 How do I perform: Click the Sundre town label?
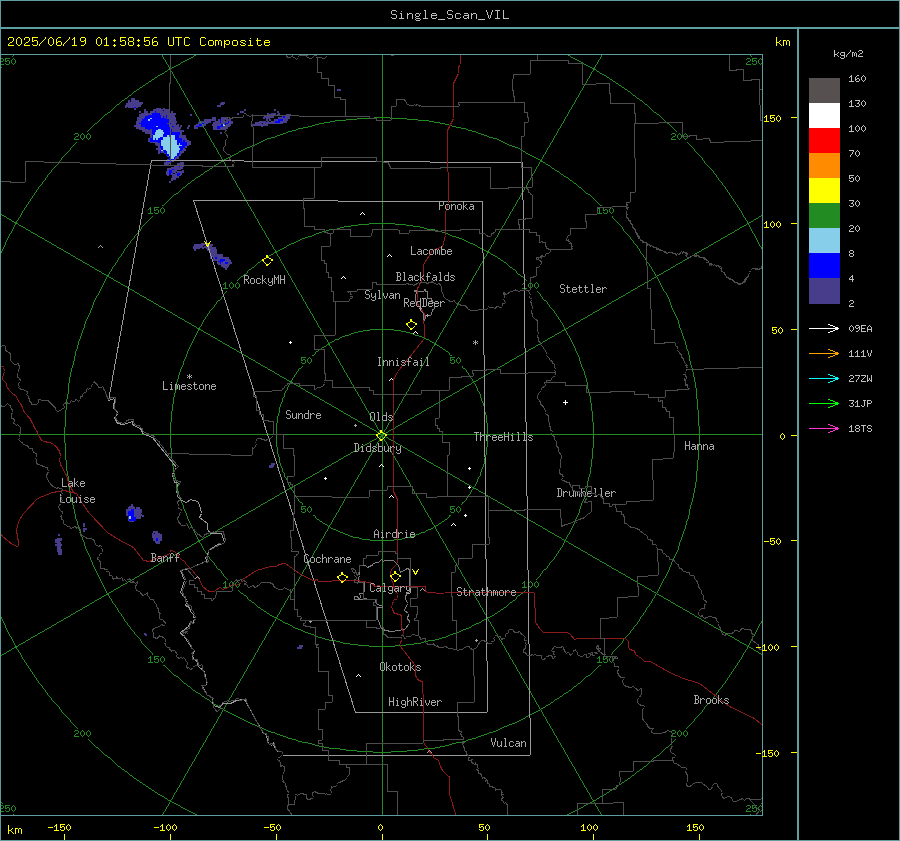[303, 414]
